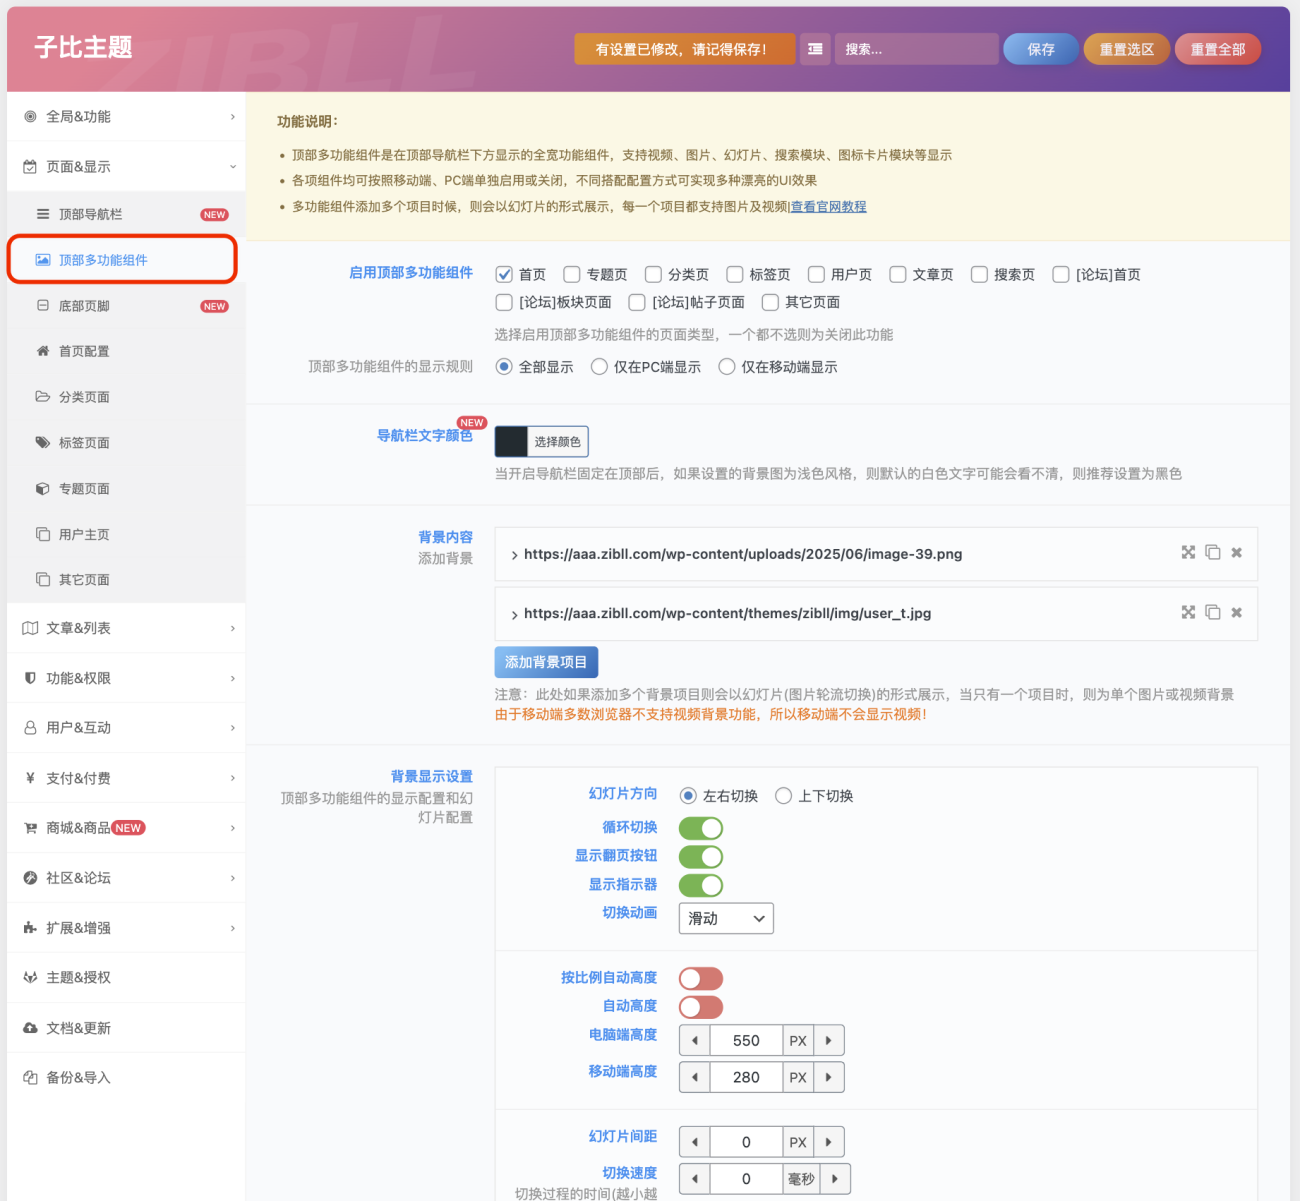Open the 查看官网教程 tutorial link
The width and height of the screenshot is (1300, 1201).
click(x=828, y=207)
